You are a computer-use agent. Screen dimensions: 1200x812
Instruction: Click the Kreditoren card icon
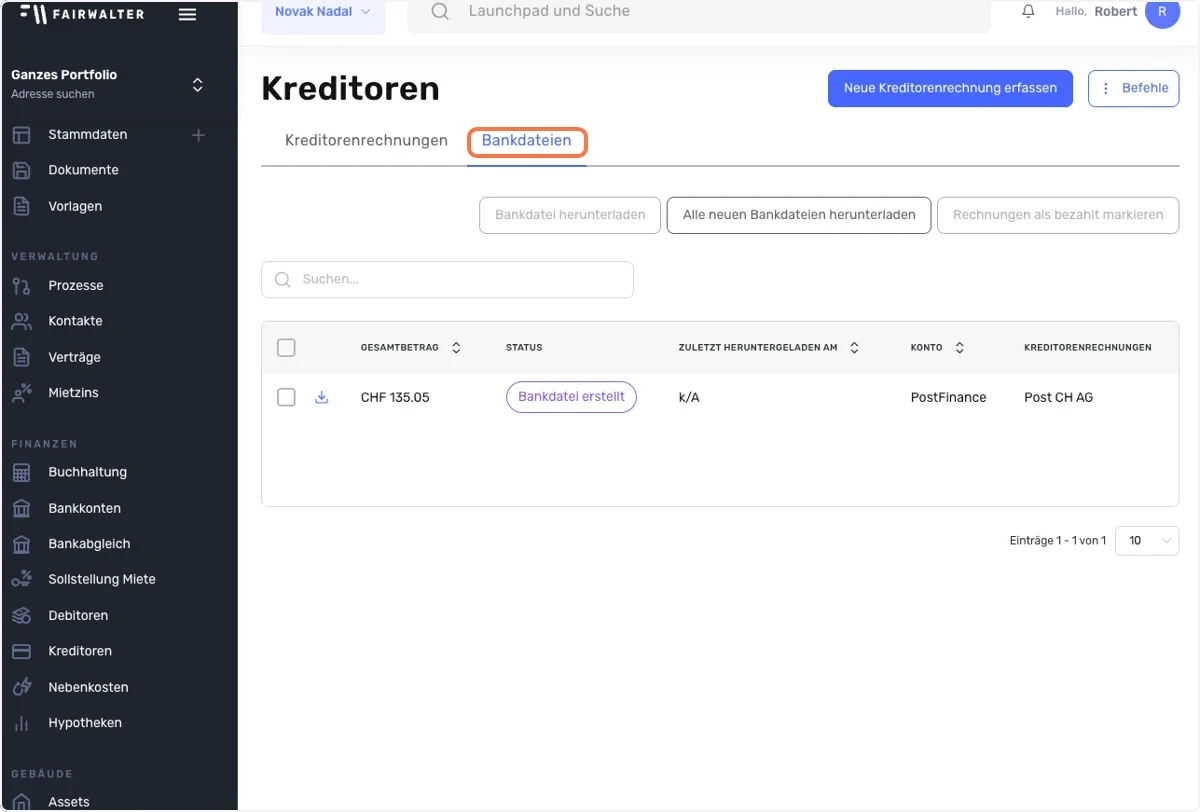[x=21, y=651]
